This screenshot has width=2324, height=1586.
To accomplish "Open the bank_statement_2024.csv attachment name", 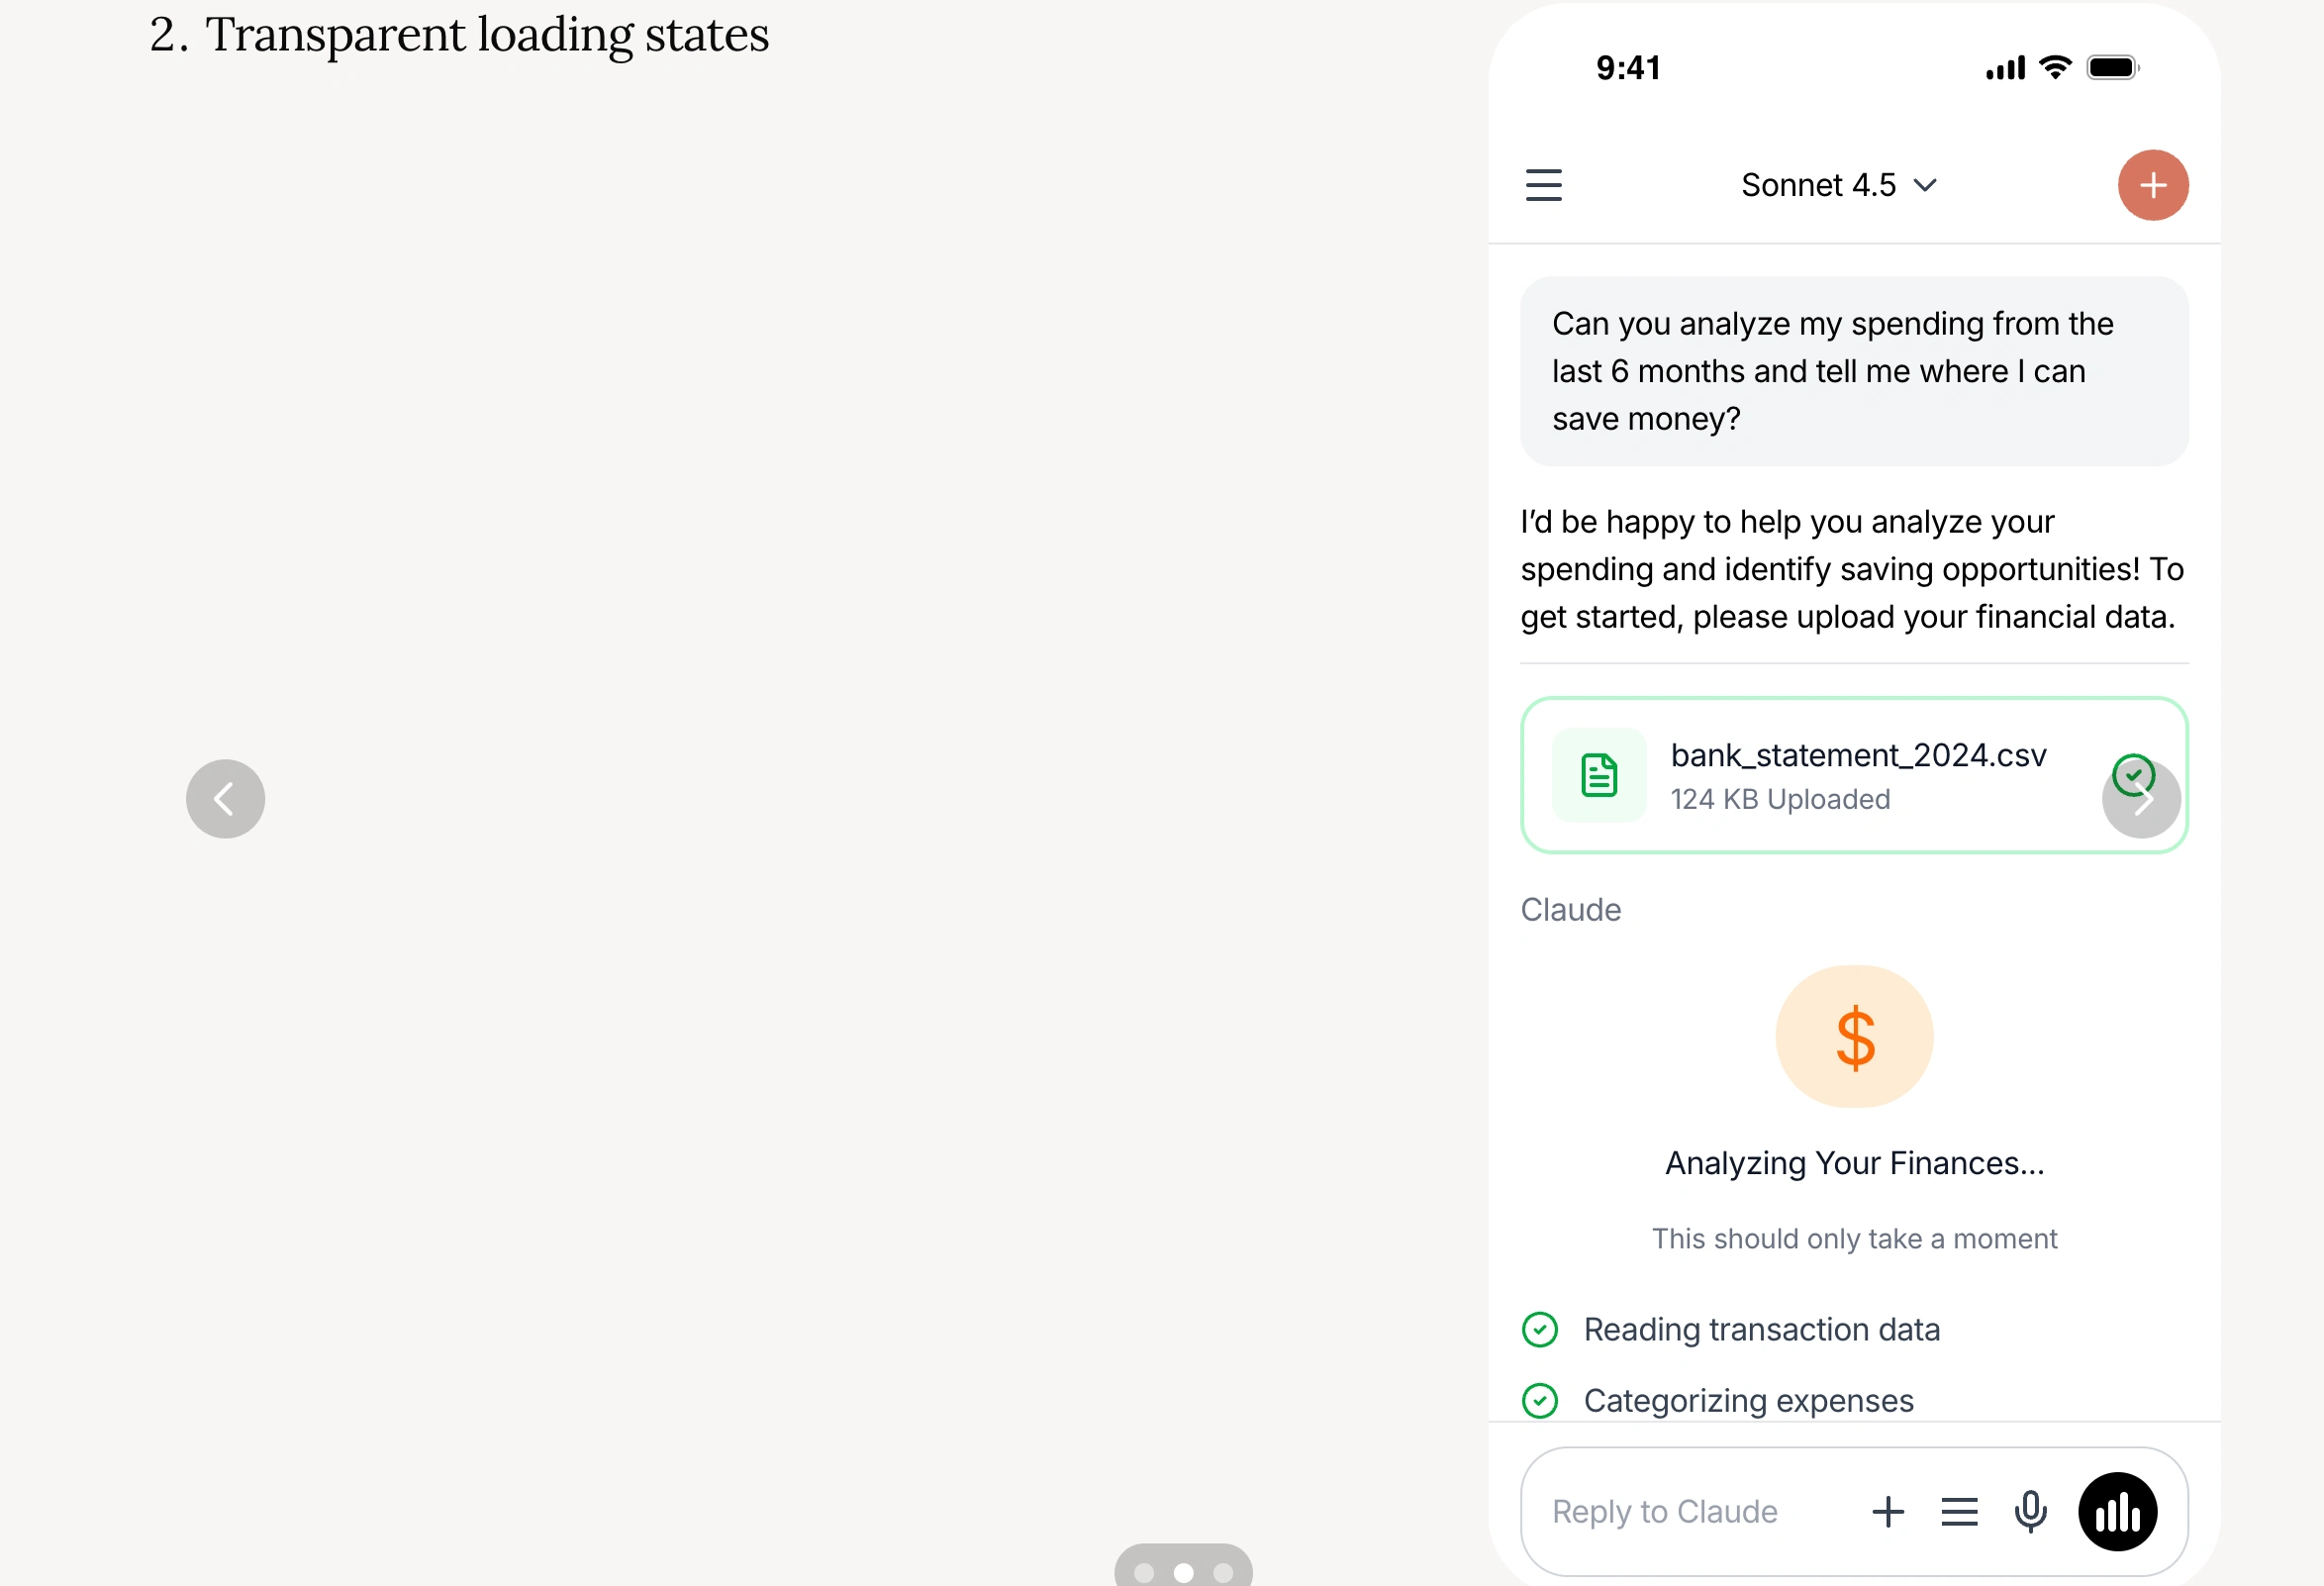I will pos(1858,755).
